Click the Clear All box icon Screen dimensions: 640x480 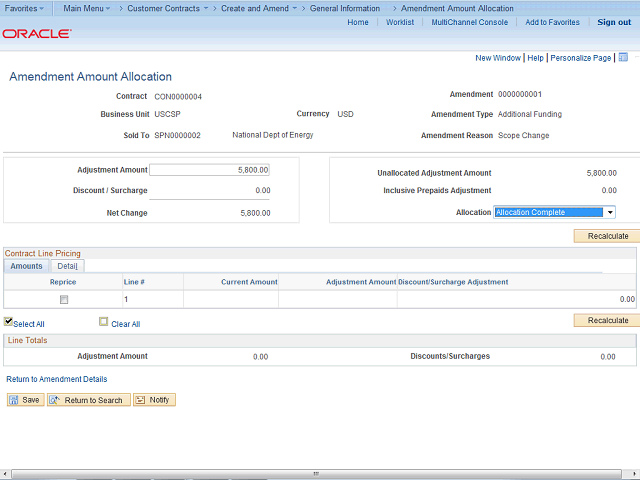pos(104,322)
